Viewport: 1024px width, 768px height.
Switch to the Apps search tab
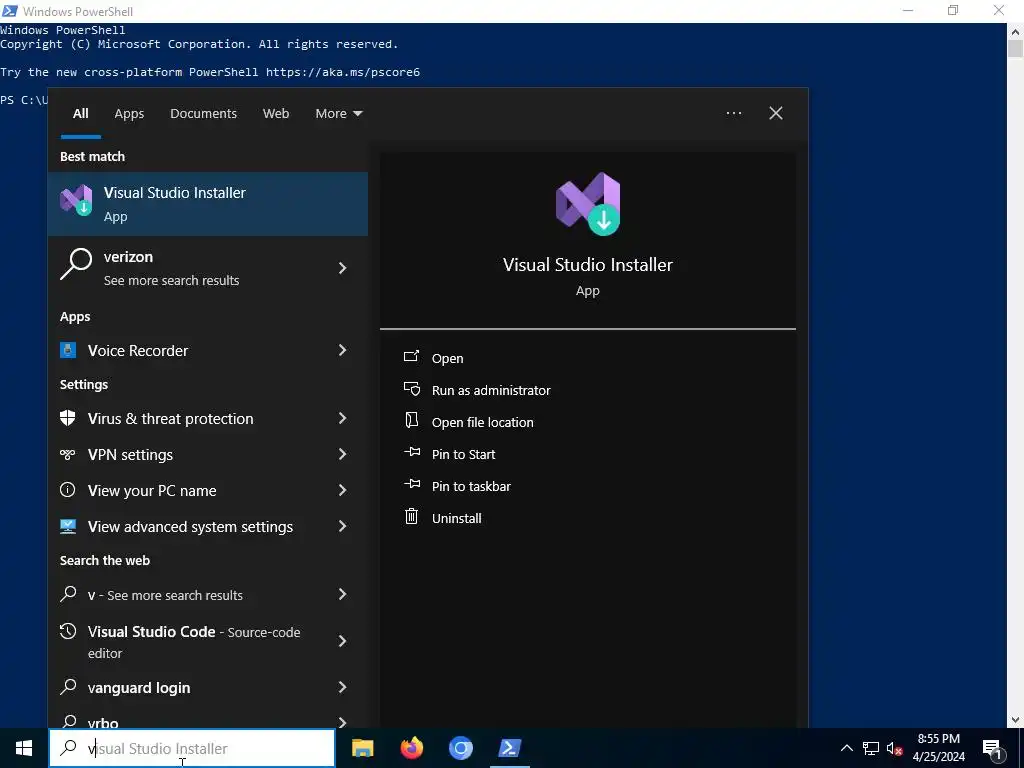[x=129, y=114]
